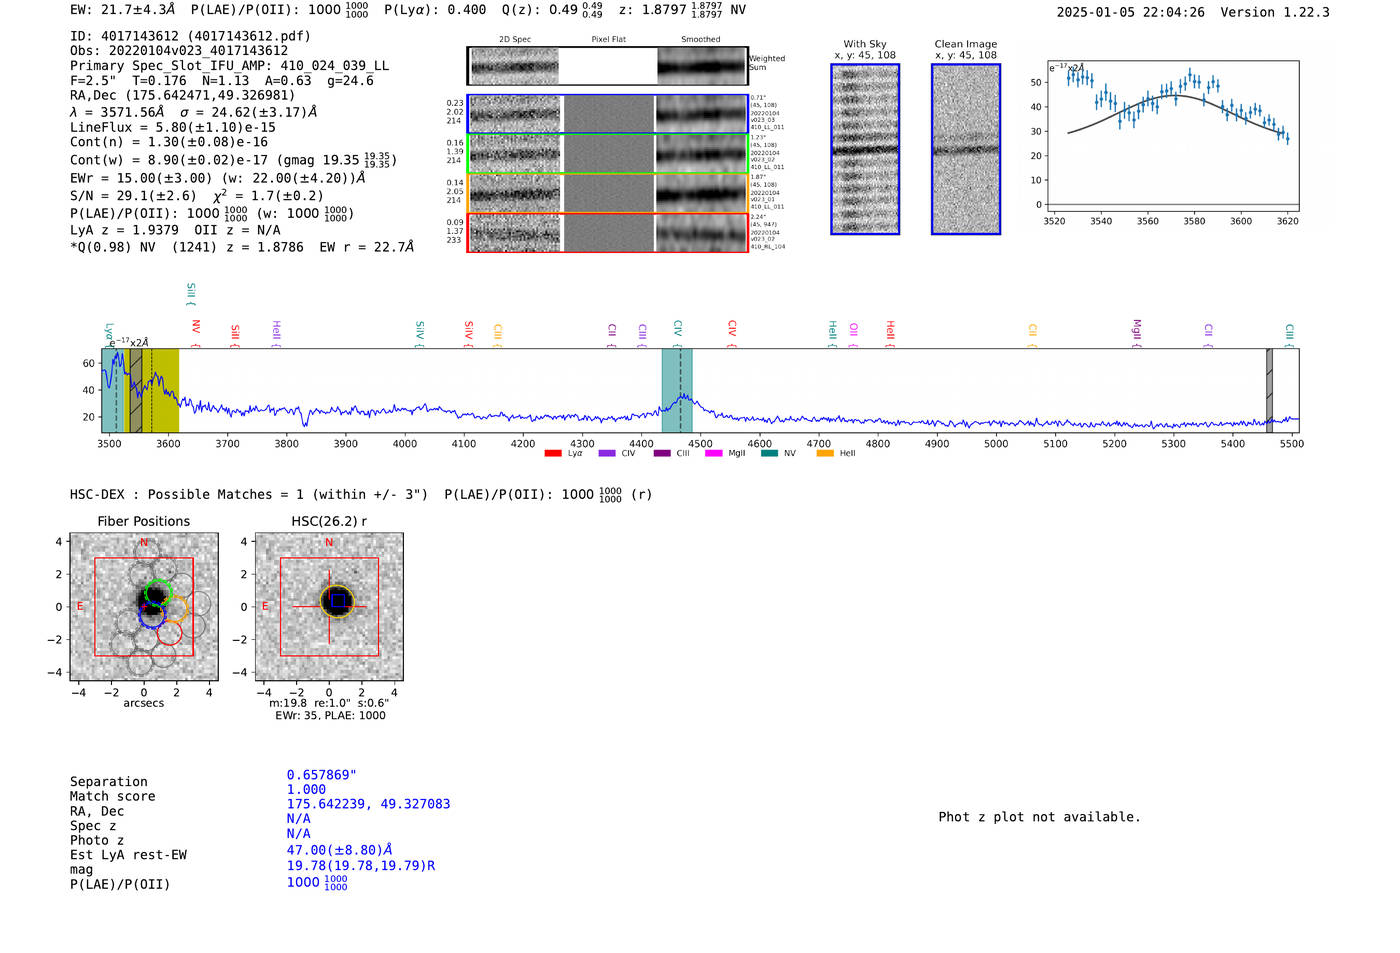Click the 'Phot z plot not available.' message

[x=1039, y=817]
